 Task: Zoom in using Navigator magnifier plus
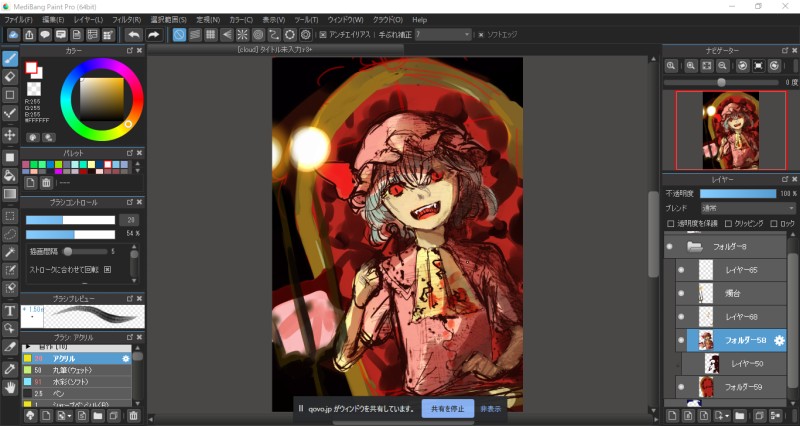(691, 66)
